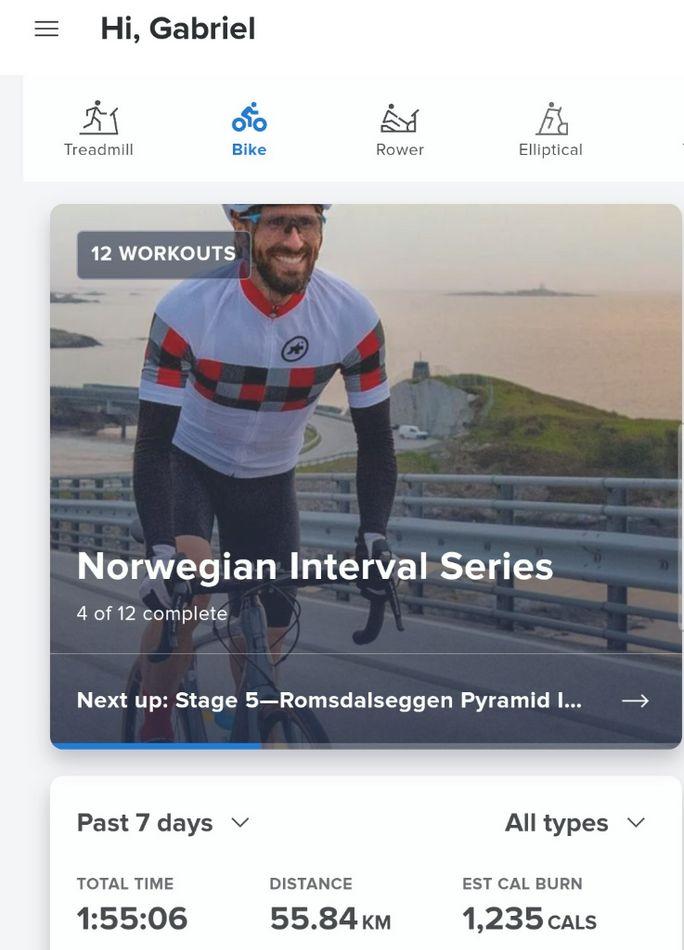Screen dimensions: 684x950
Task: Click the arrow beside Next up Stage 5
Action: (x=635, y=700)
